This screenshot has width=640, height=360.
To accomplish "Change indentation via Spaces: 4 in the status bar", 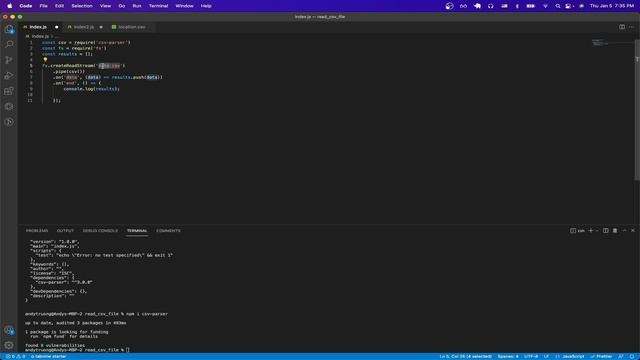I will click(x=508, y=356).
